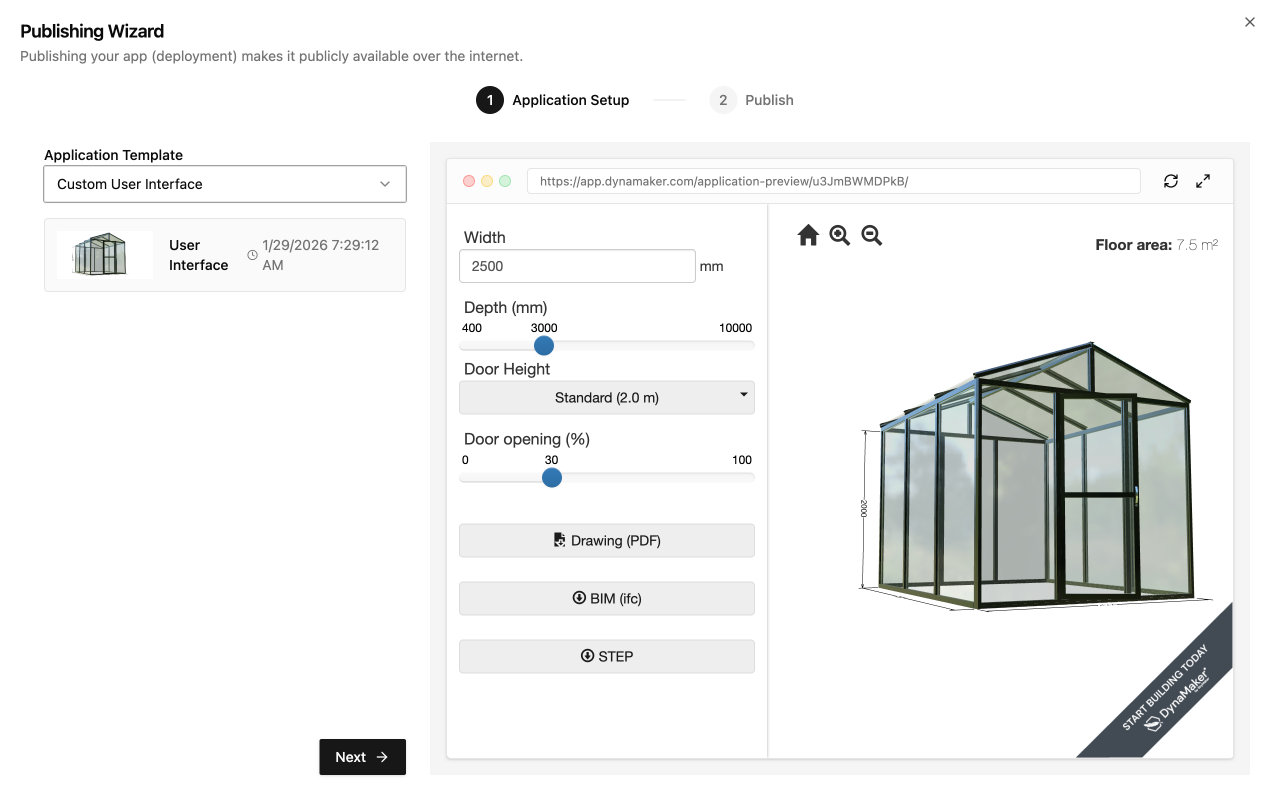This screenshot has width=1272, height=795.
Task: Select the zoom out magnifier icon
Action: pos(871,234)
